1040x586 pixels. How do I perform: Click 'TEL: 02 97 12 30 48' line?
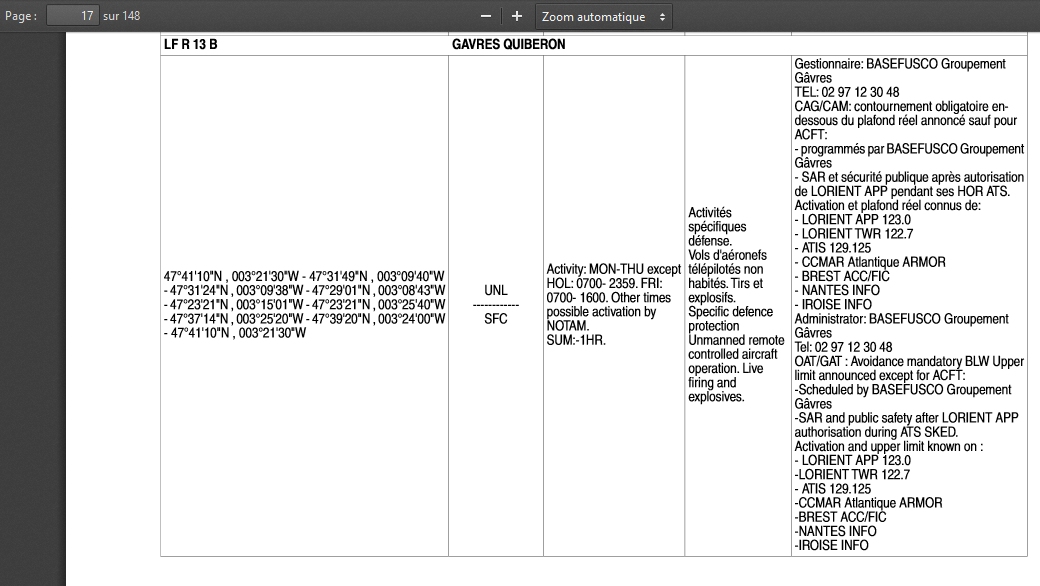click(847, 92)
